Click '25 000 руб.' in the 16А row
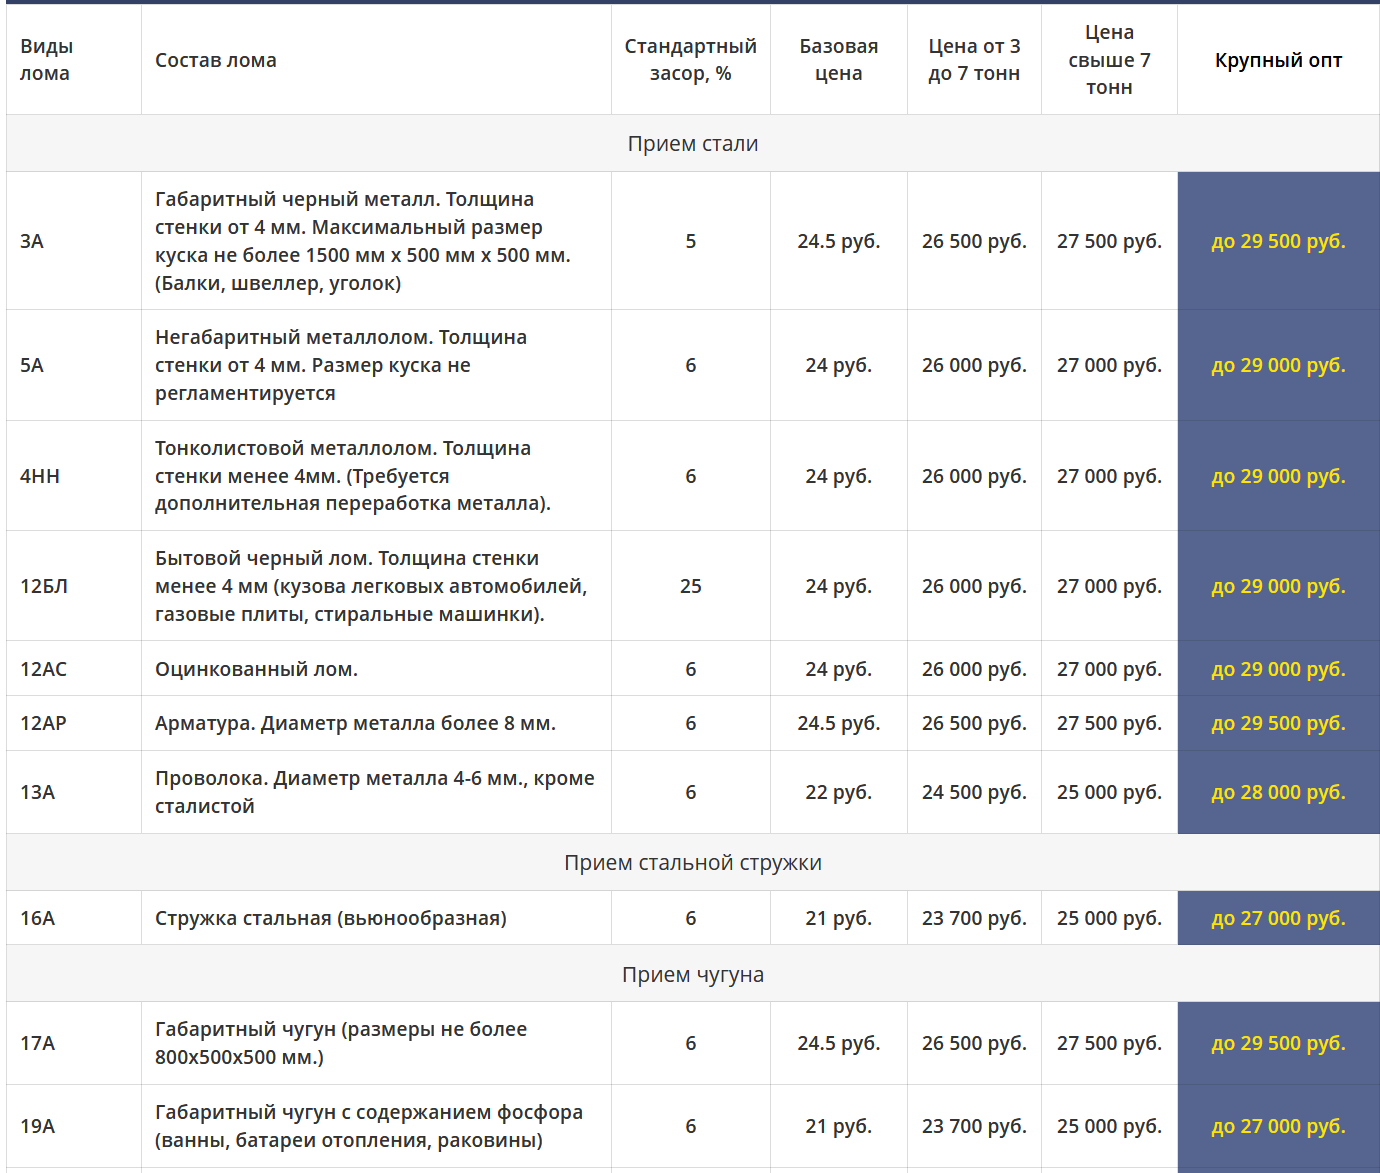Screen dimensions: 1380x1173 [x=1109, y=918]
